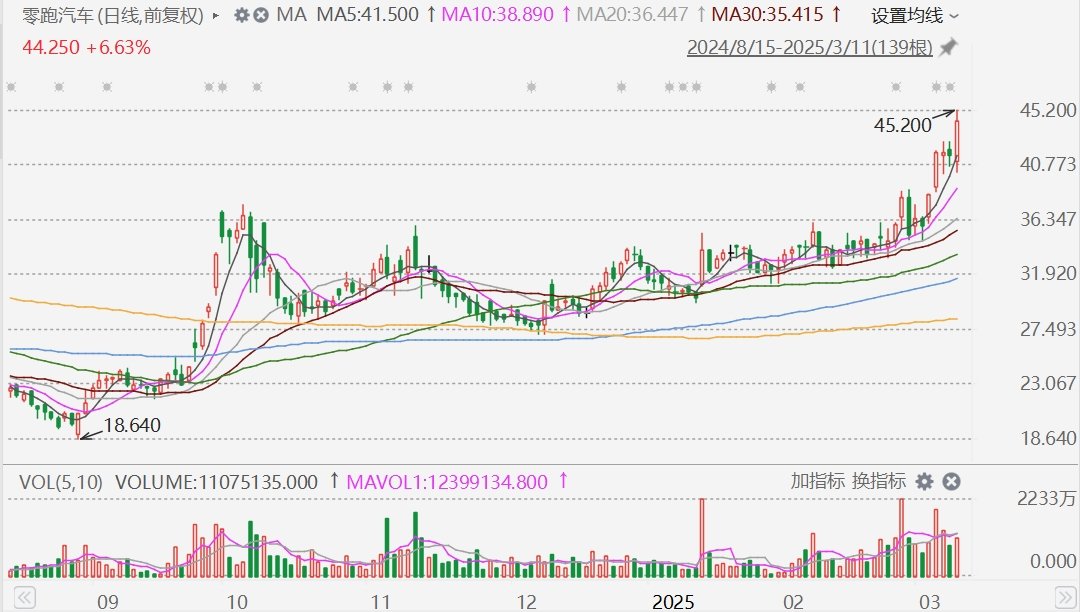Click the pin icon beside date range
The height and width of the screenshot is (612, 1080).
click(948, 48)
